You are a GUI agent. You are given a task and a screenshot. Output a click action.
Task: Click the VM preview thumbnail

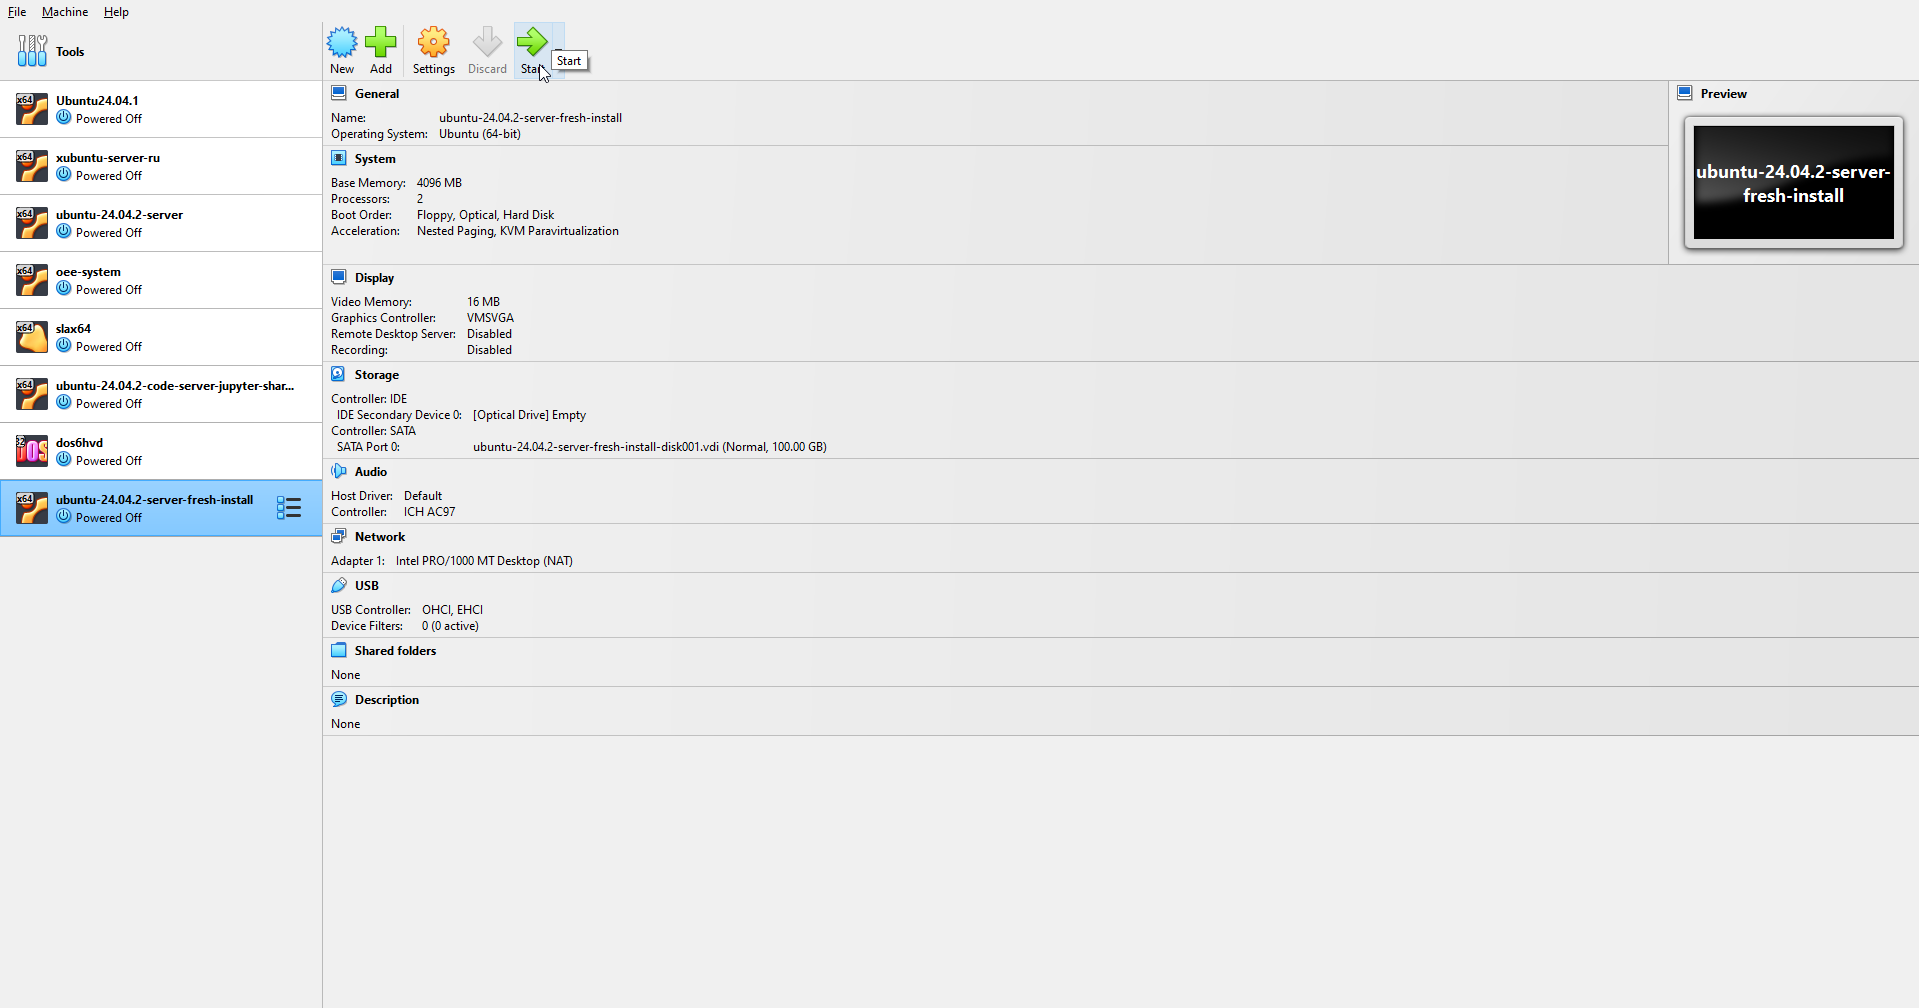click(1793, 183)
